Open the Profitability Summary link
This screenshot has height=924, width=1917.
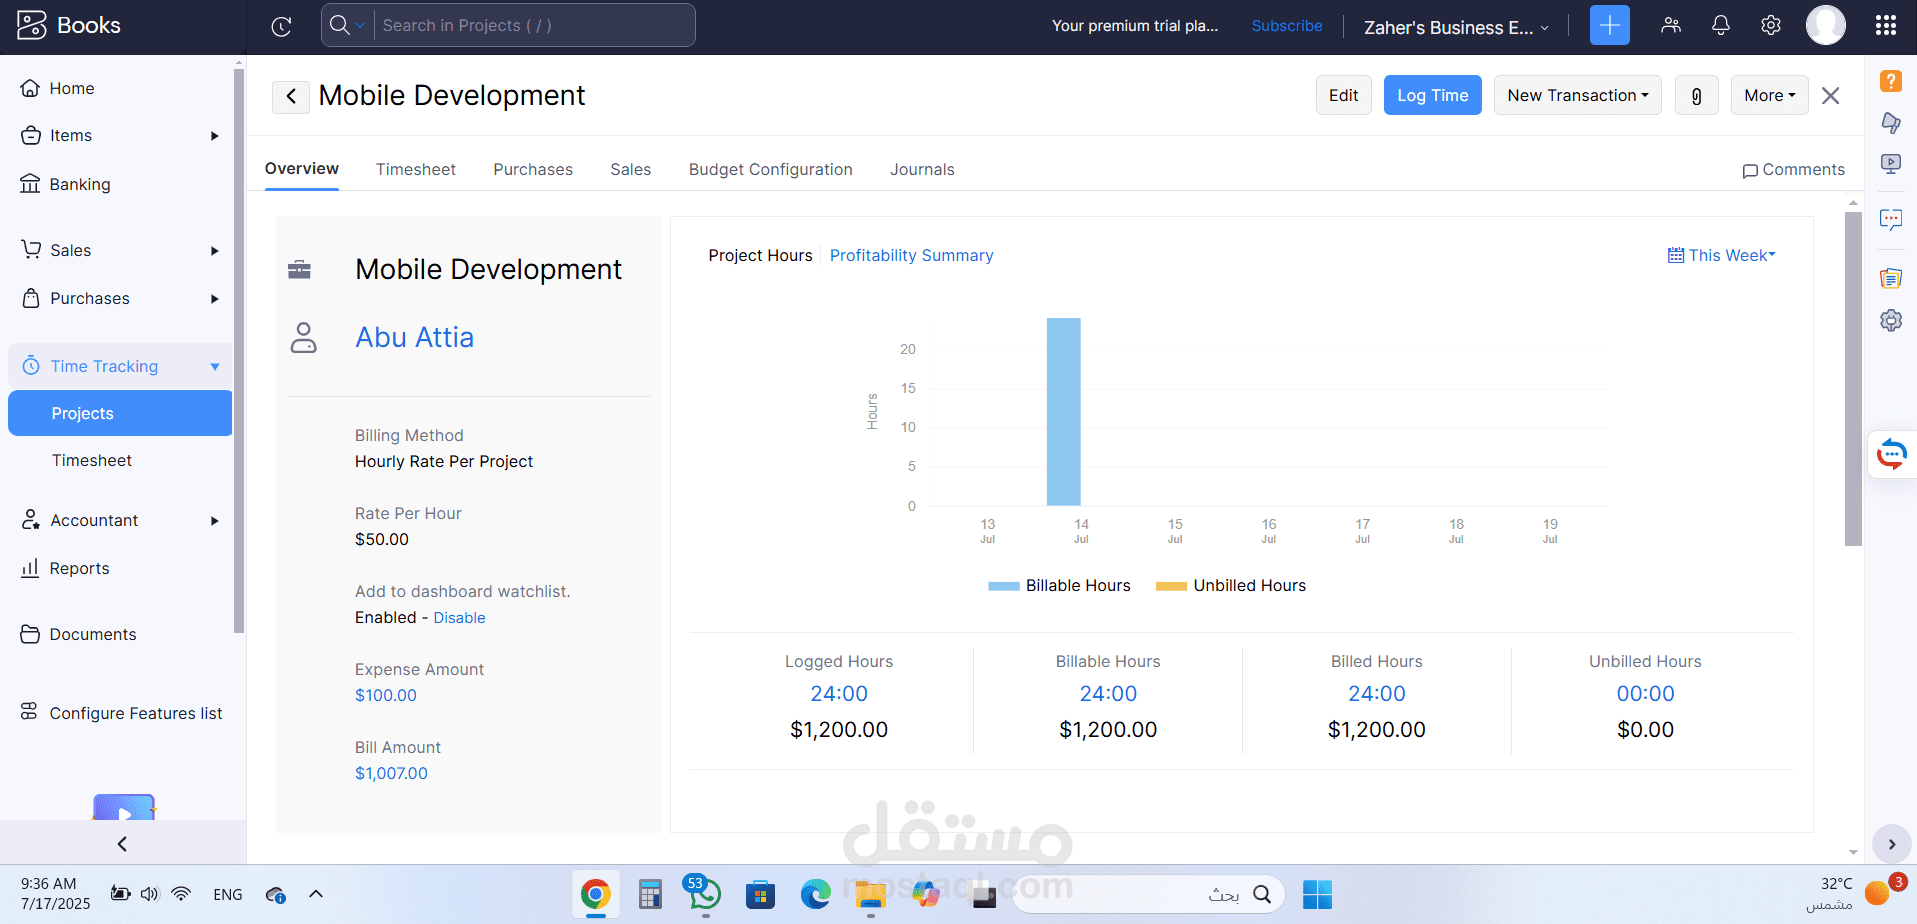click(x=911, y=256)
